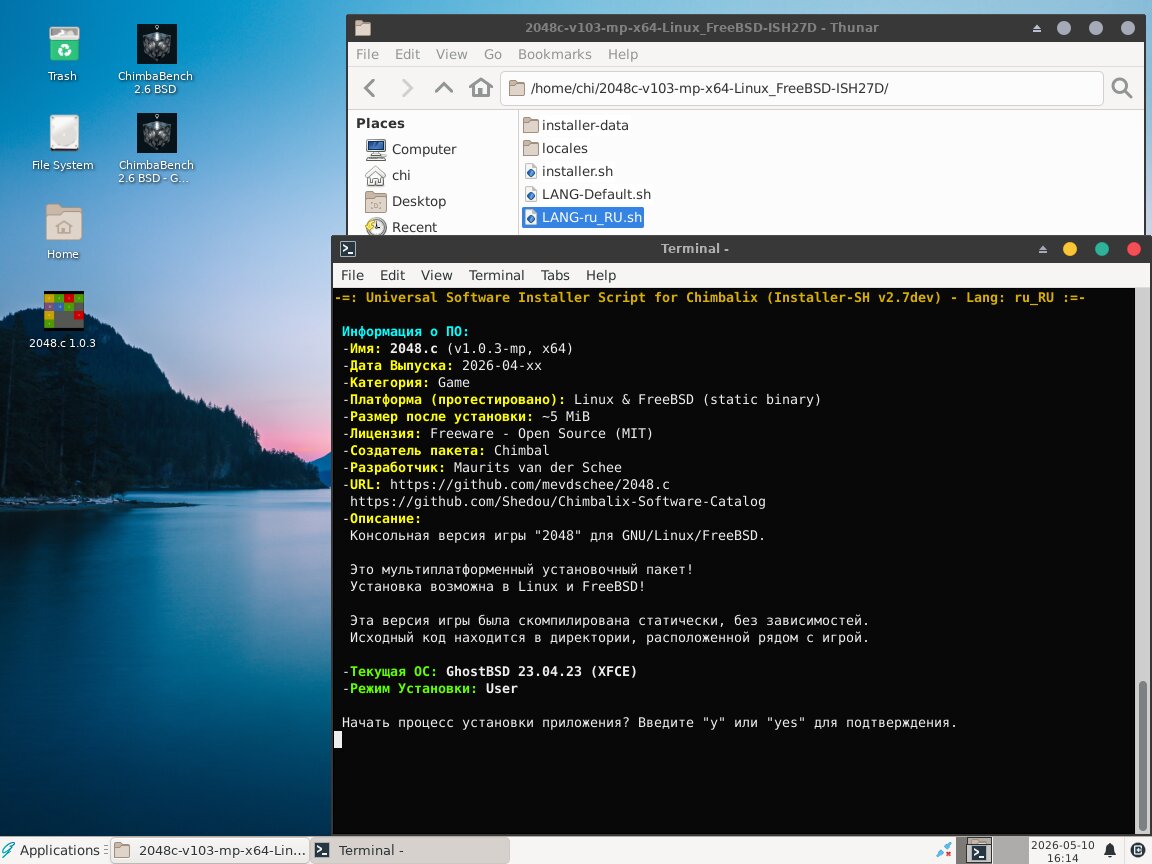Viewport: 1152px width, 864px height.
Task: Open the Trash desktop icon
Action: click(x=63, y=54)
